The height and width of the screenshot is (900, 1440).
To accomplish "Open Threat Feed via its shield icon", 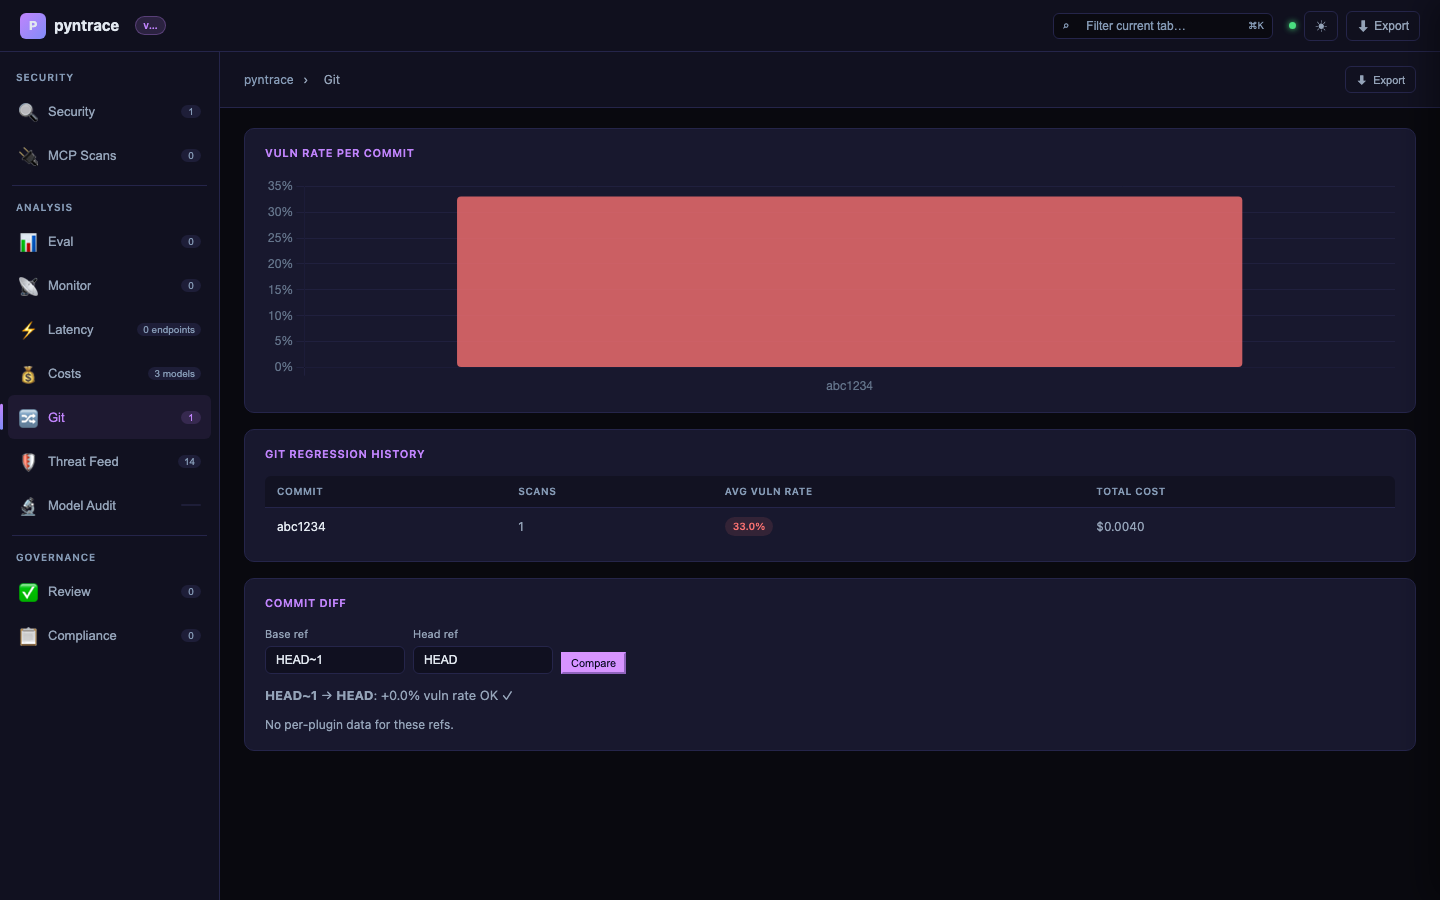I will point(28,462).
